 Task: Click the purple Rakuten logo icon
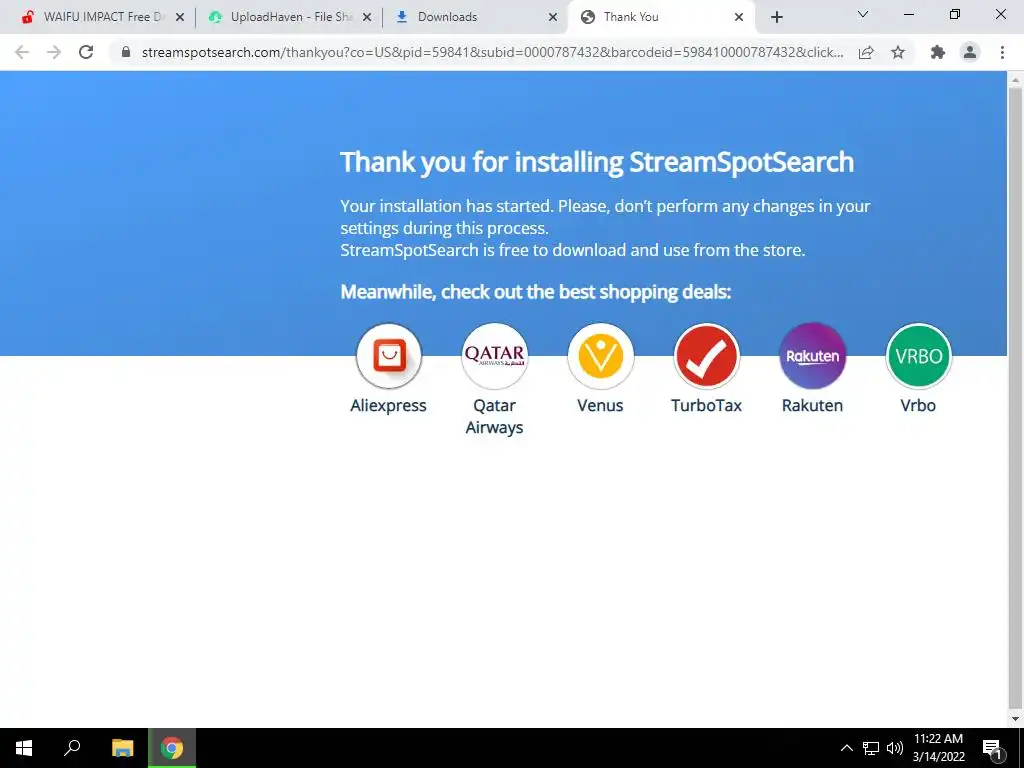tap(812, 356)
